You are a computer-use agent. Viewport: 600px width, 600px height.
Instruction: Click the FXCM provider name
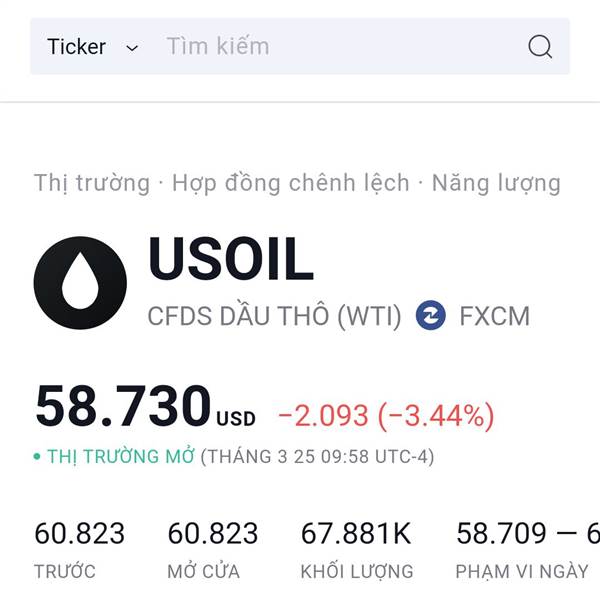click(494, 316)
